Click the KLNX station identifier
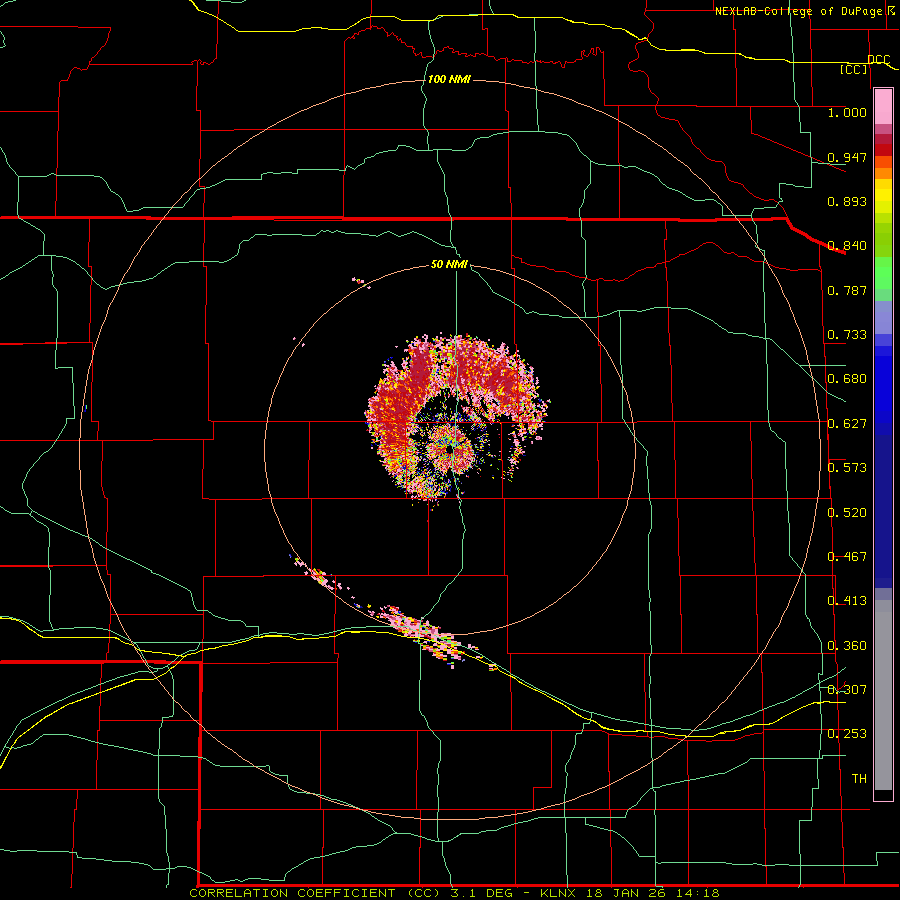The image size is (900, 900). 557,893
